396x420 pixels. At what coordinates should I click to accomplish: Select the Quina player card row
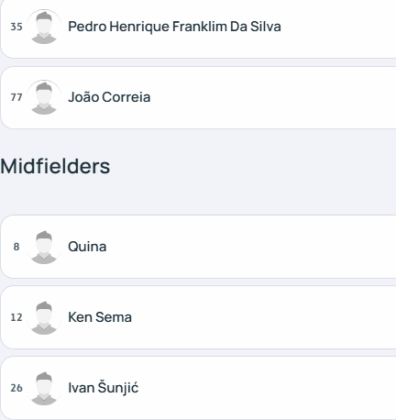click(x=198, y=247)
